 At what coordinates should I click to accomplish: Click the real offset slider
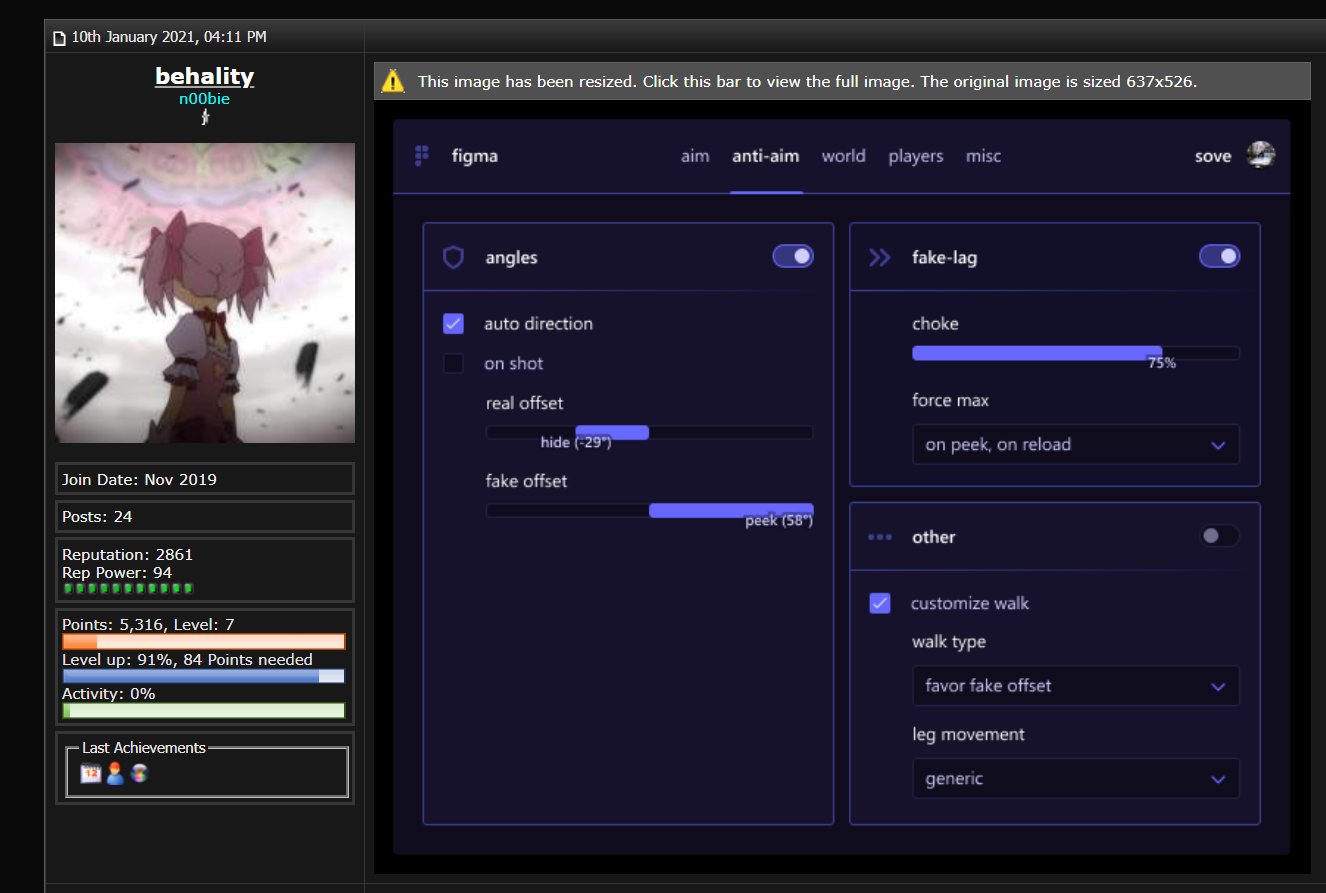(x=649, y=432)
